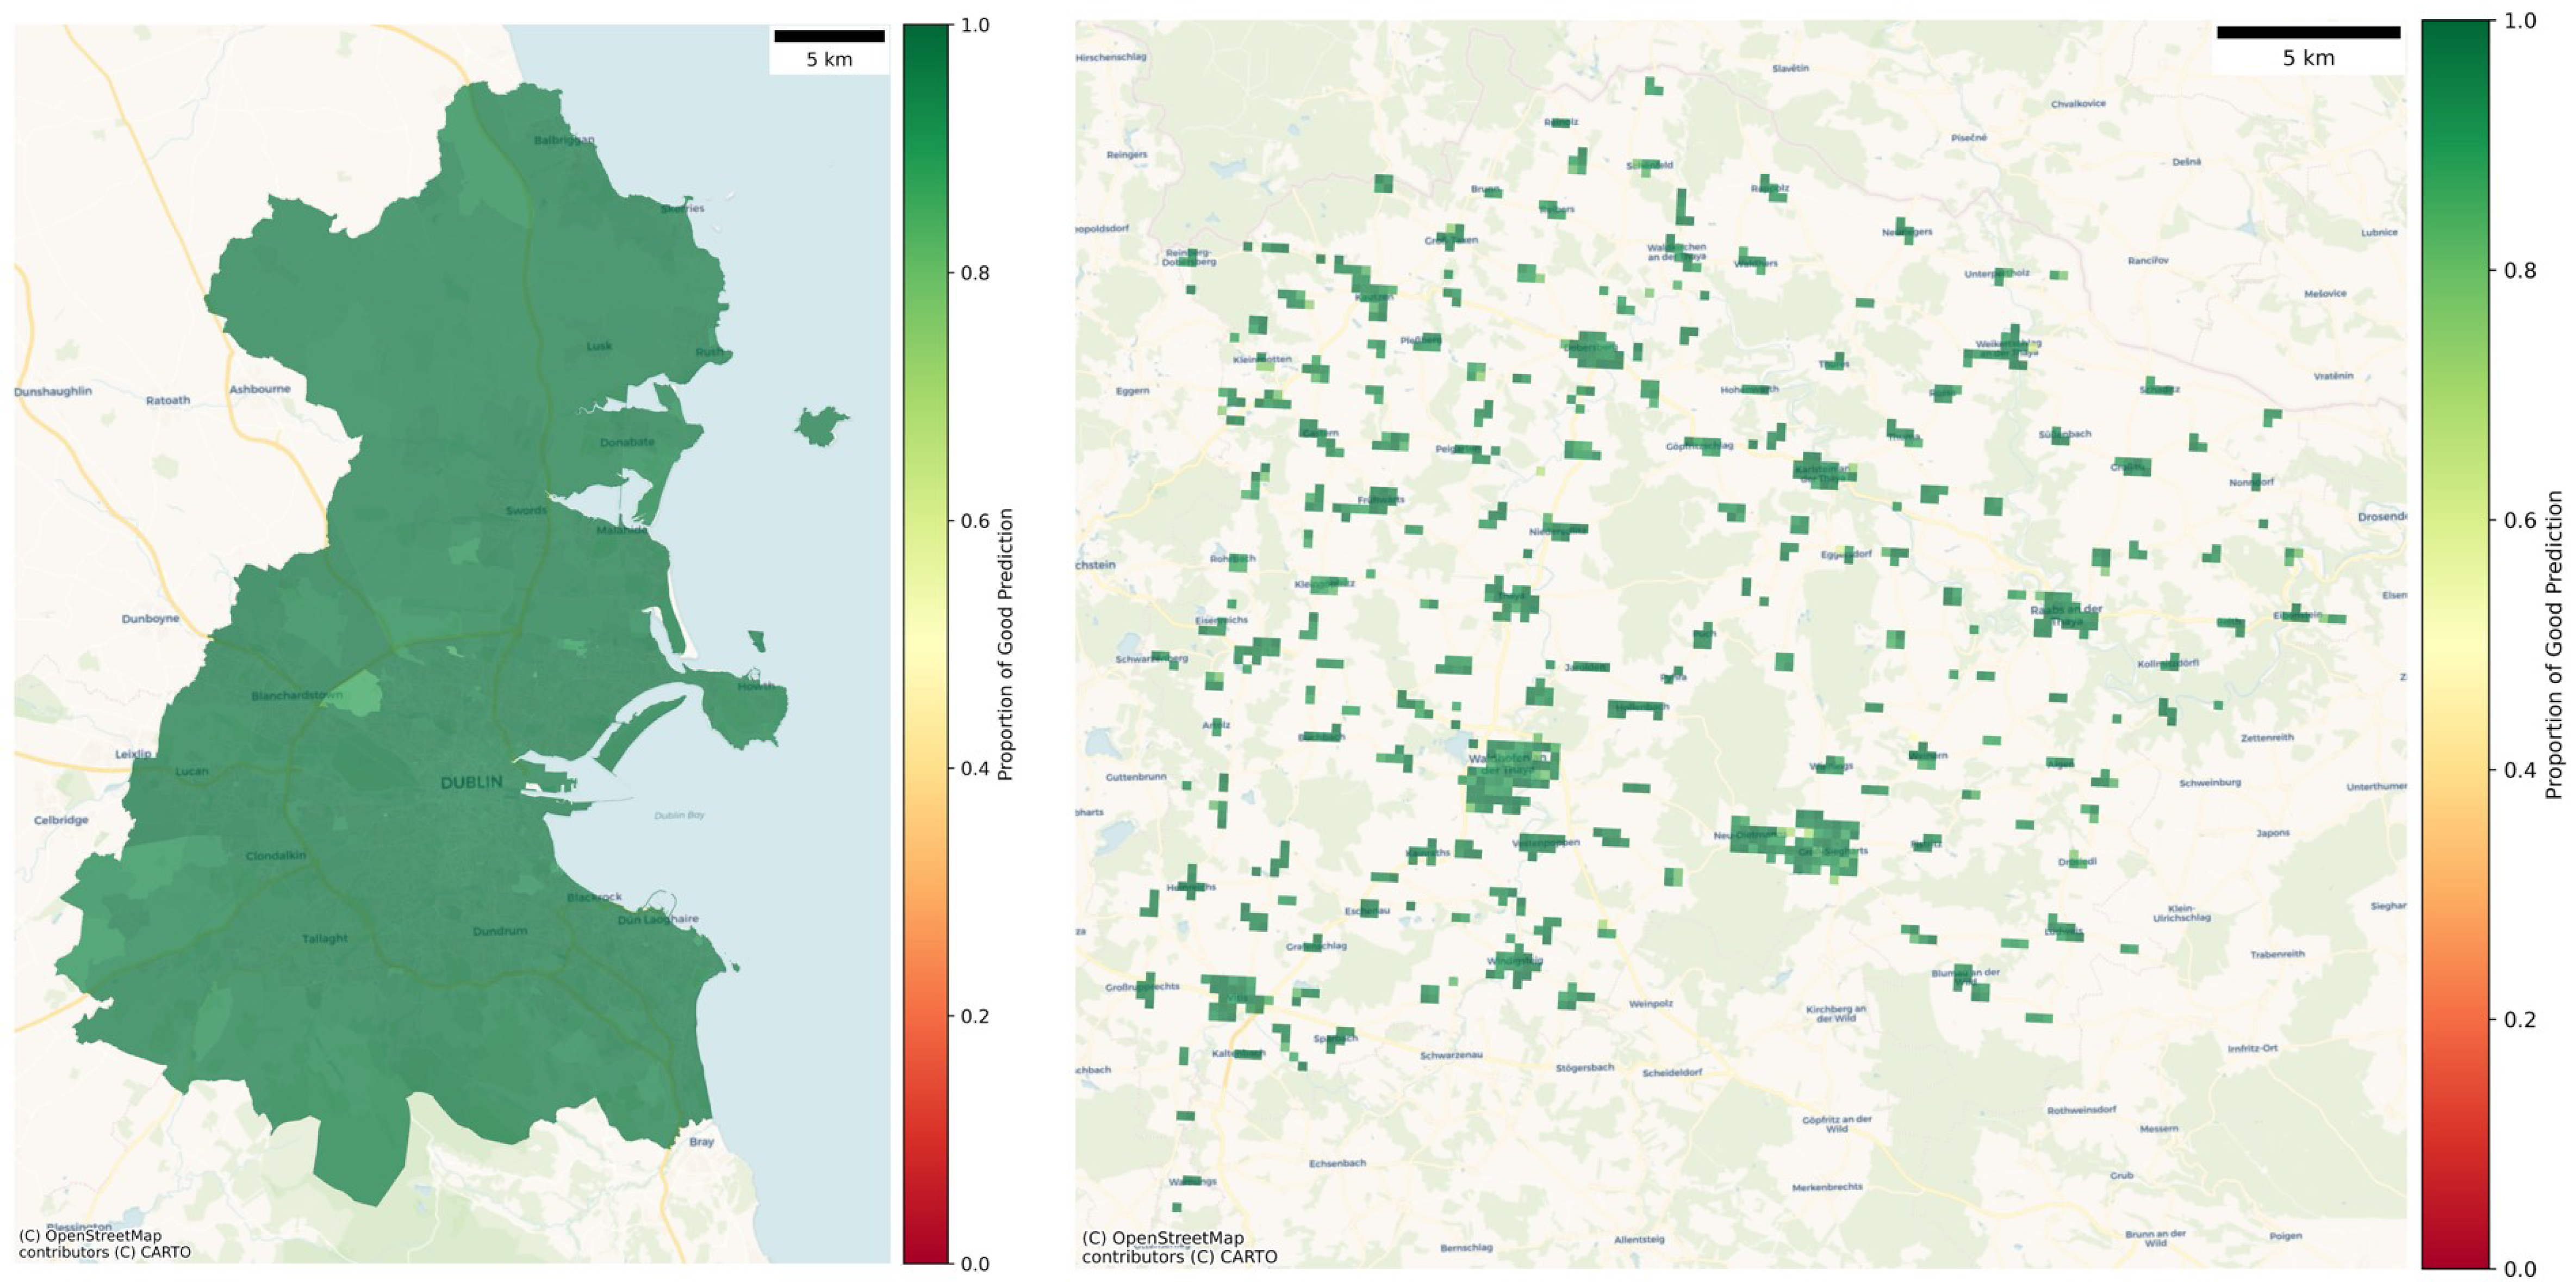Click the left map 5 km scale bar
2576x1282 pixels.
click(829, 37)
